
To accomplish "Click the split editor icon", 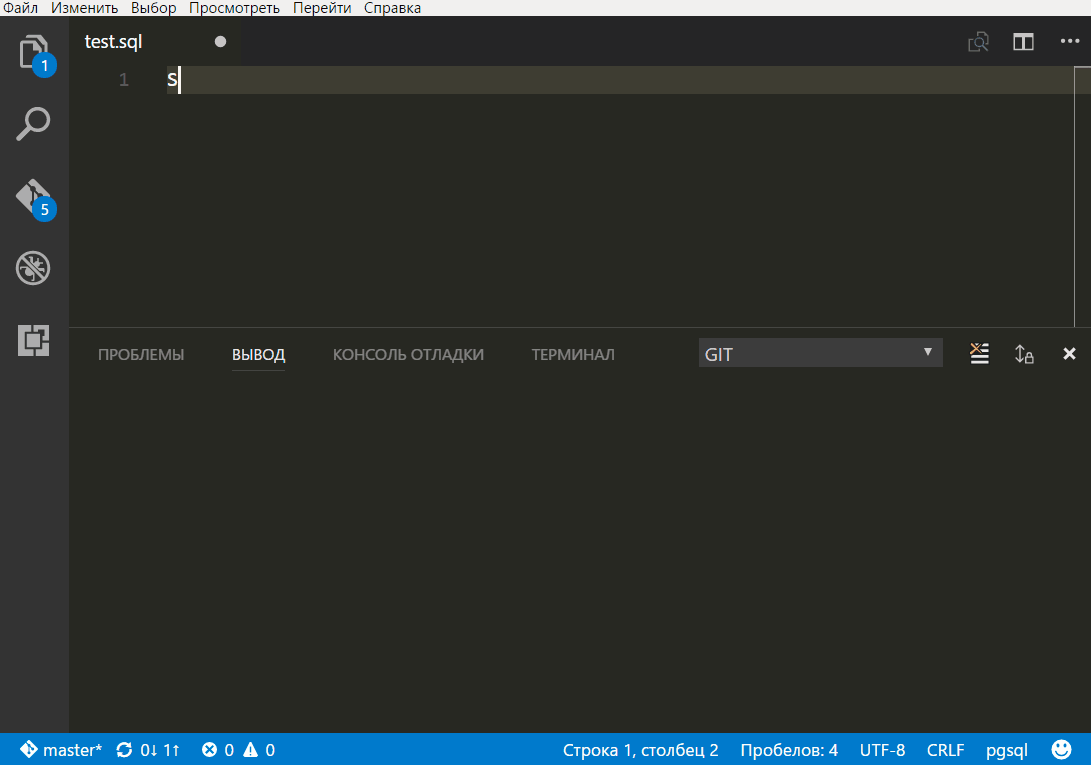I will [x=1023, y=42].
